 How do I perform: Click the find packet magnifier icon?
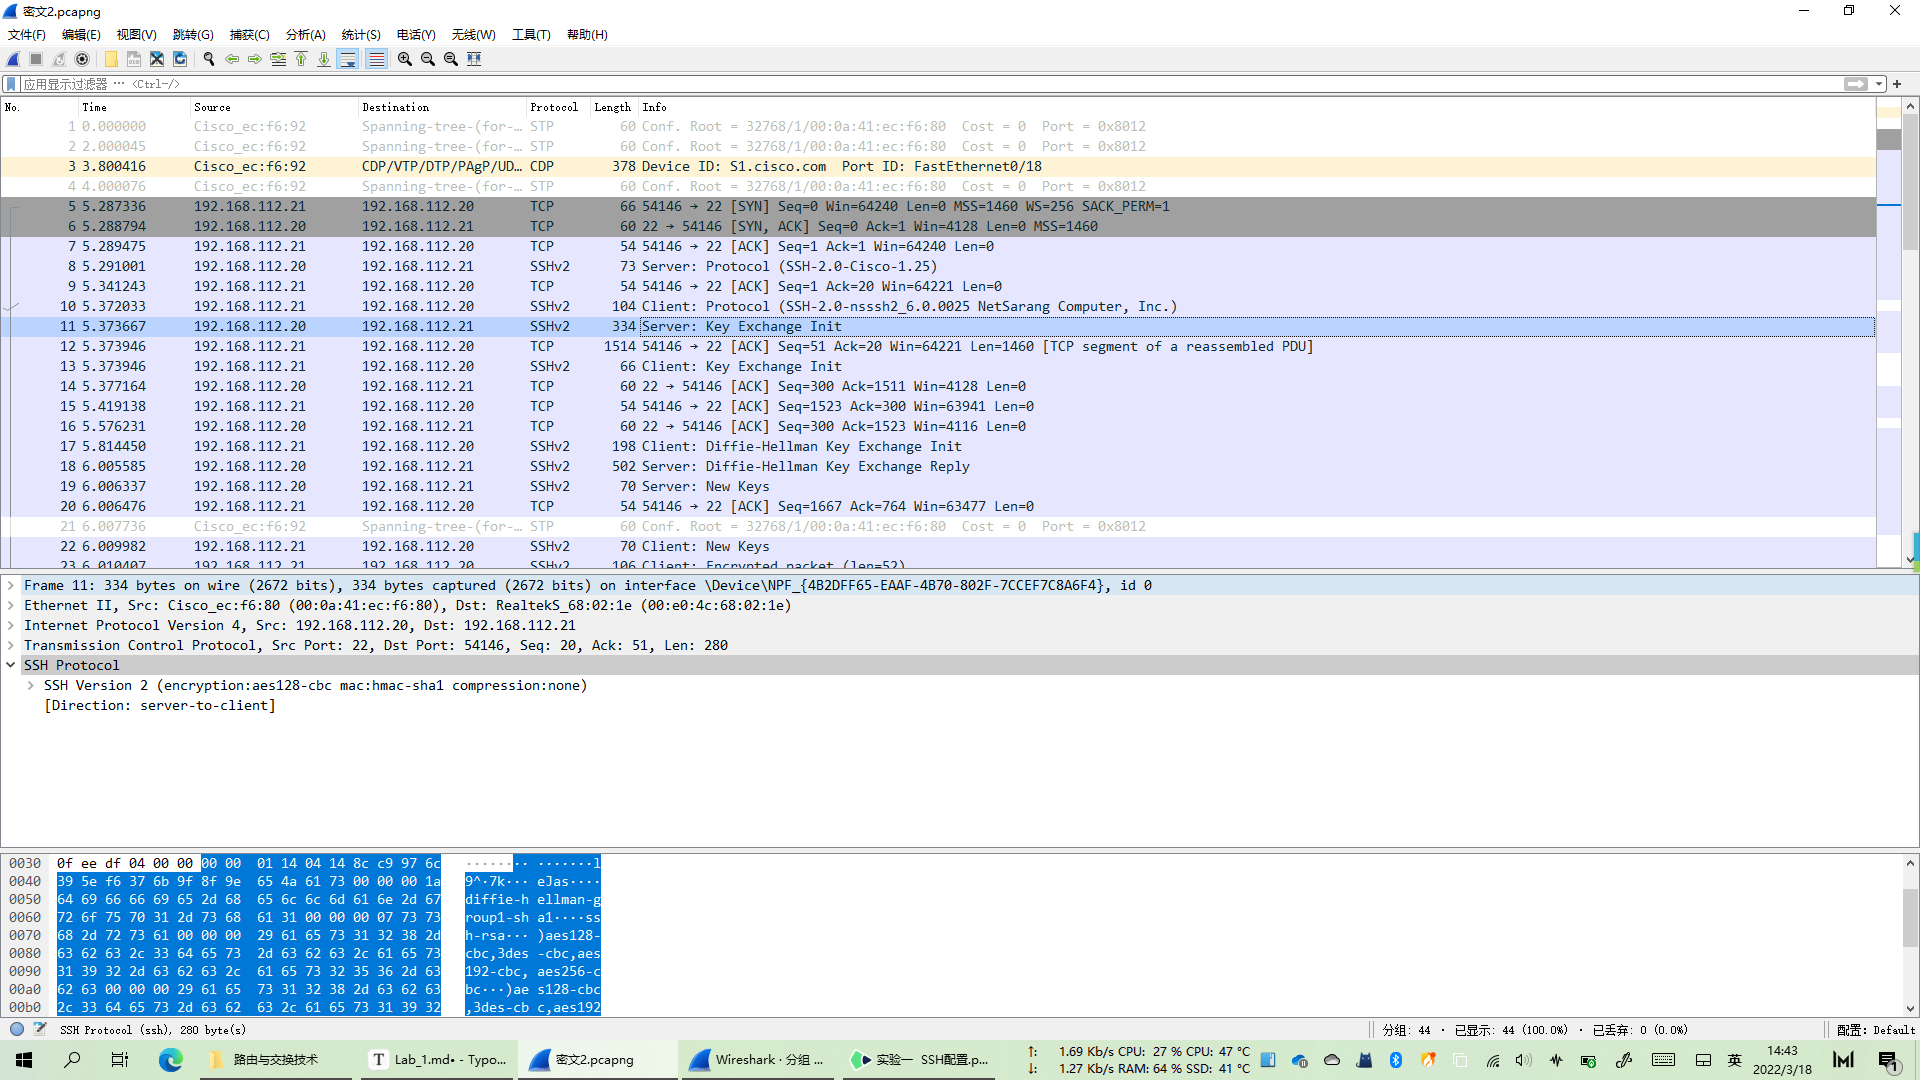(x=209, y=59)
